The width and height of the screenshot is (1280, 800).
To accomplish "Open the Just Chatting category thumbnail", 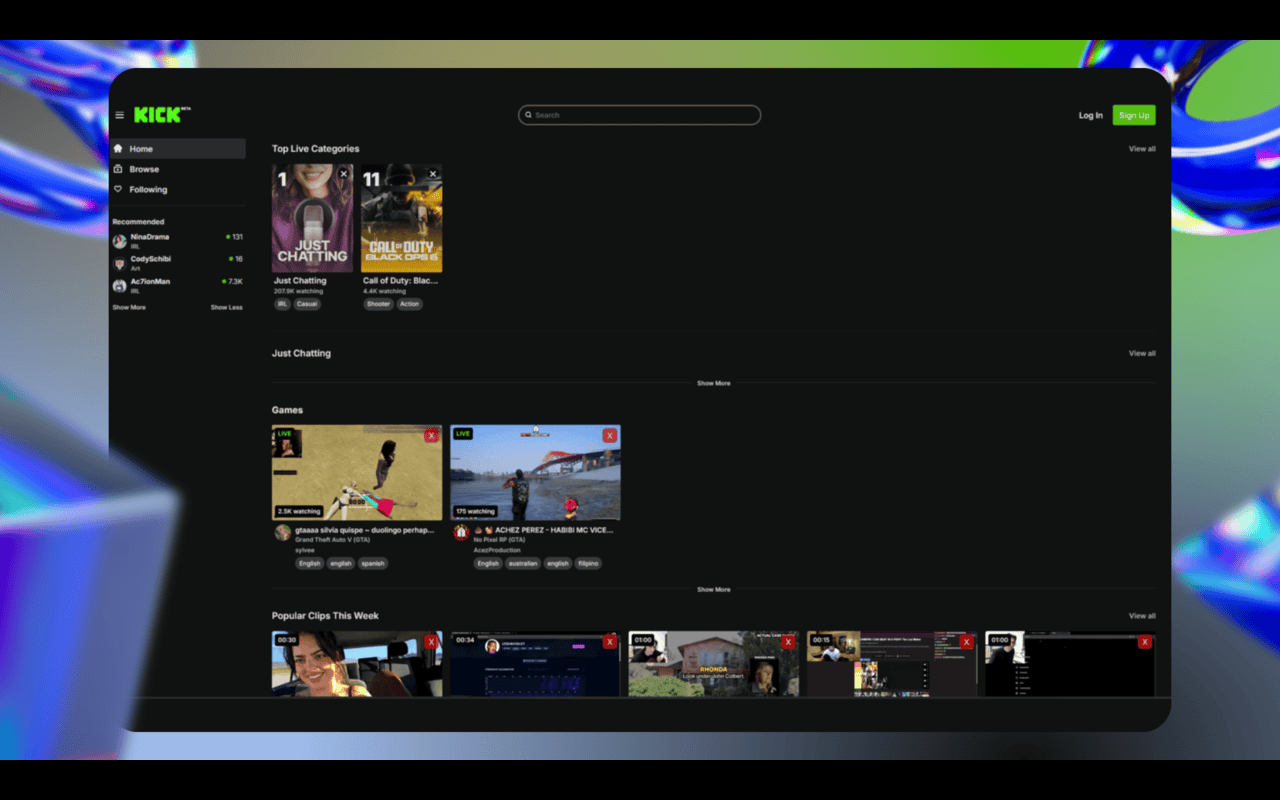I will pos(311,218).
